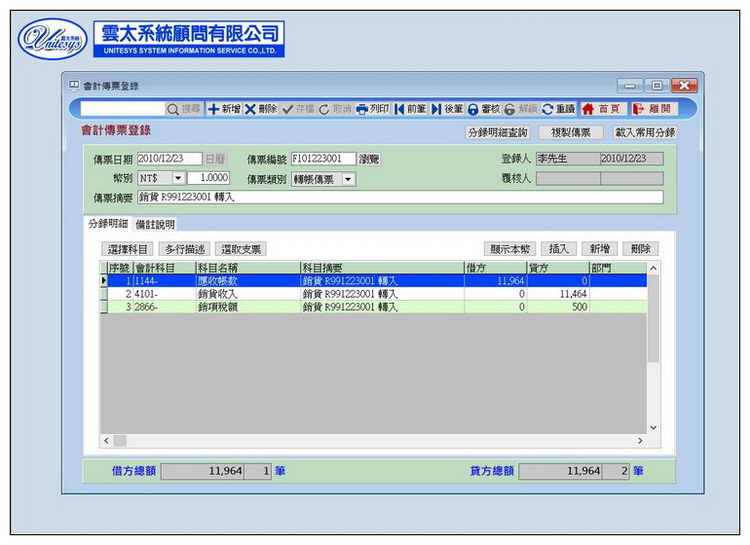Click in the 傳票摘要 text field
The image size is (750, 545).
coord(400,198)
